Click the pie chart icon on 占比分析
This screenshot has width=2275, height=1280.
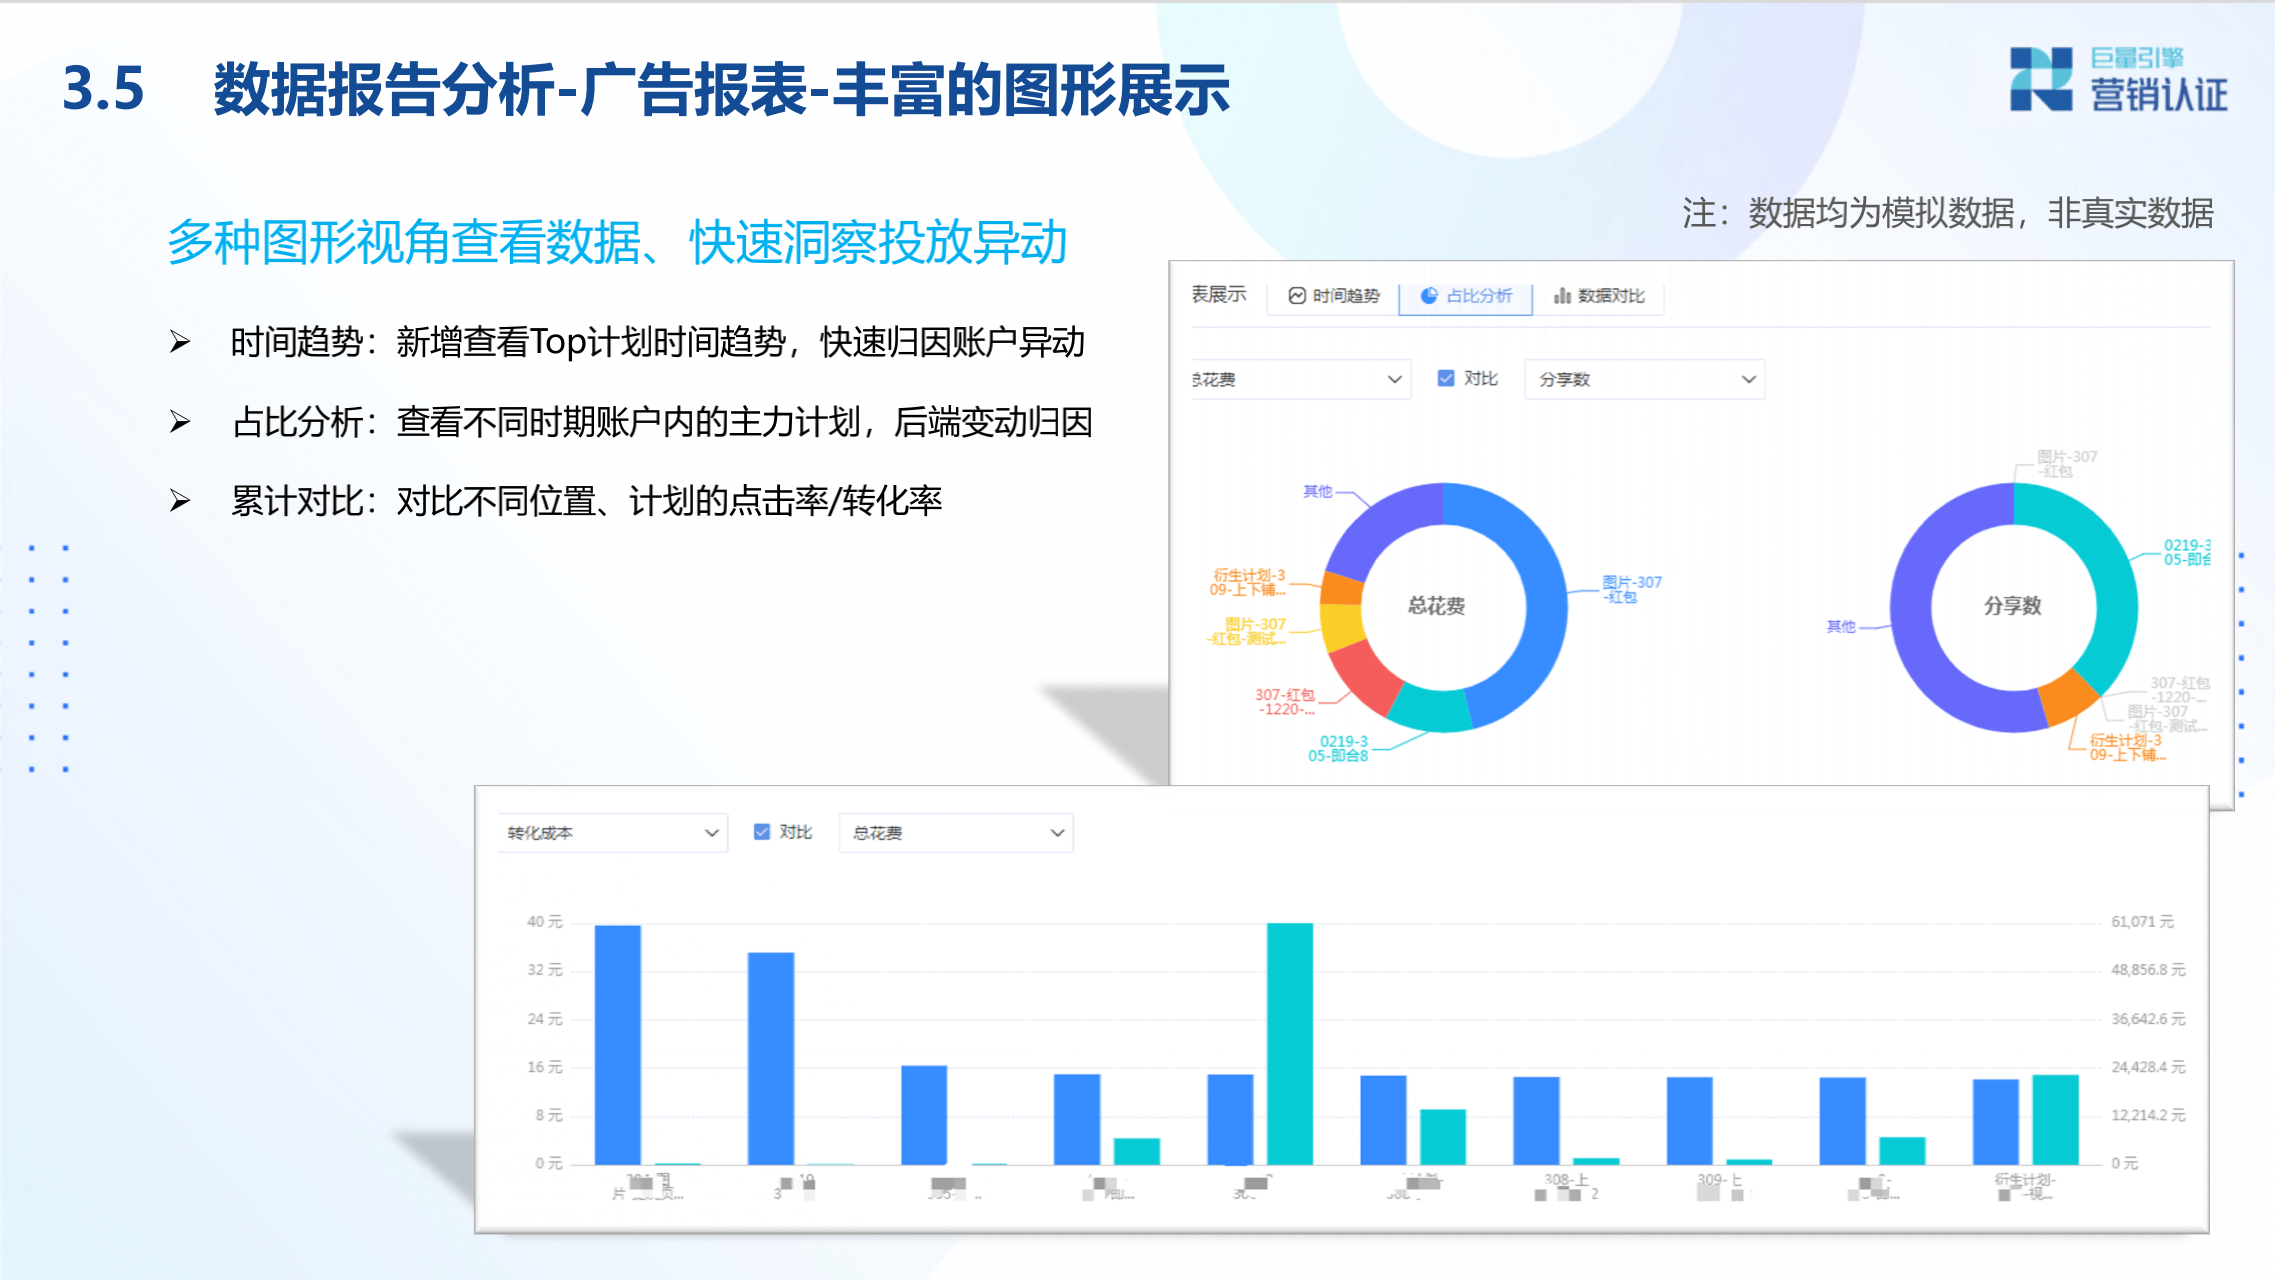pos(1429,296)
